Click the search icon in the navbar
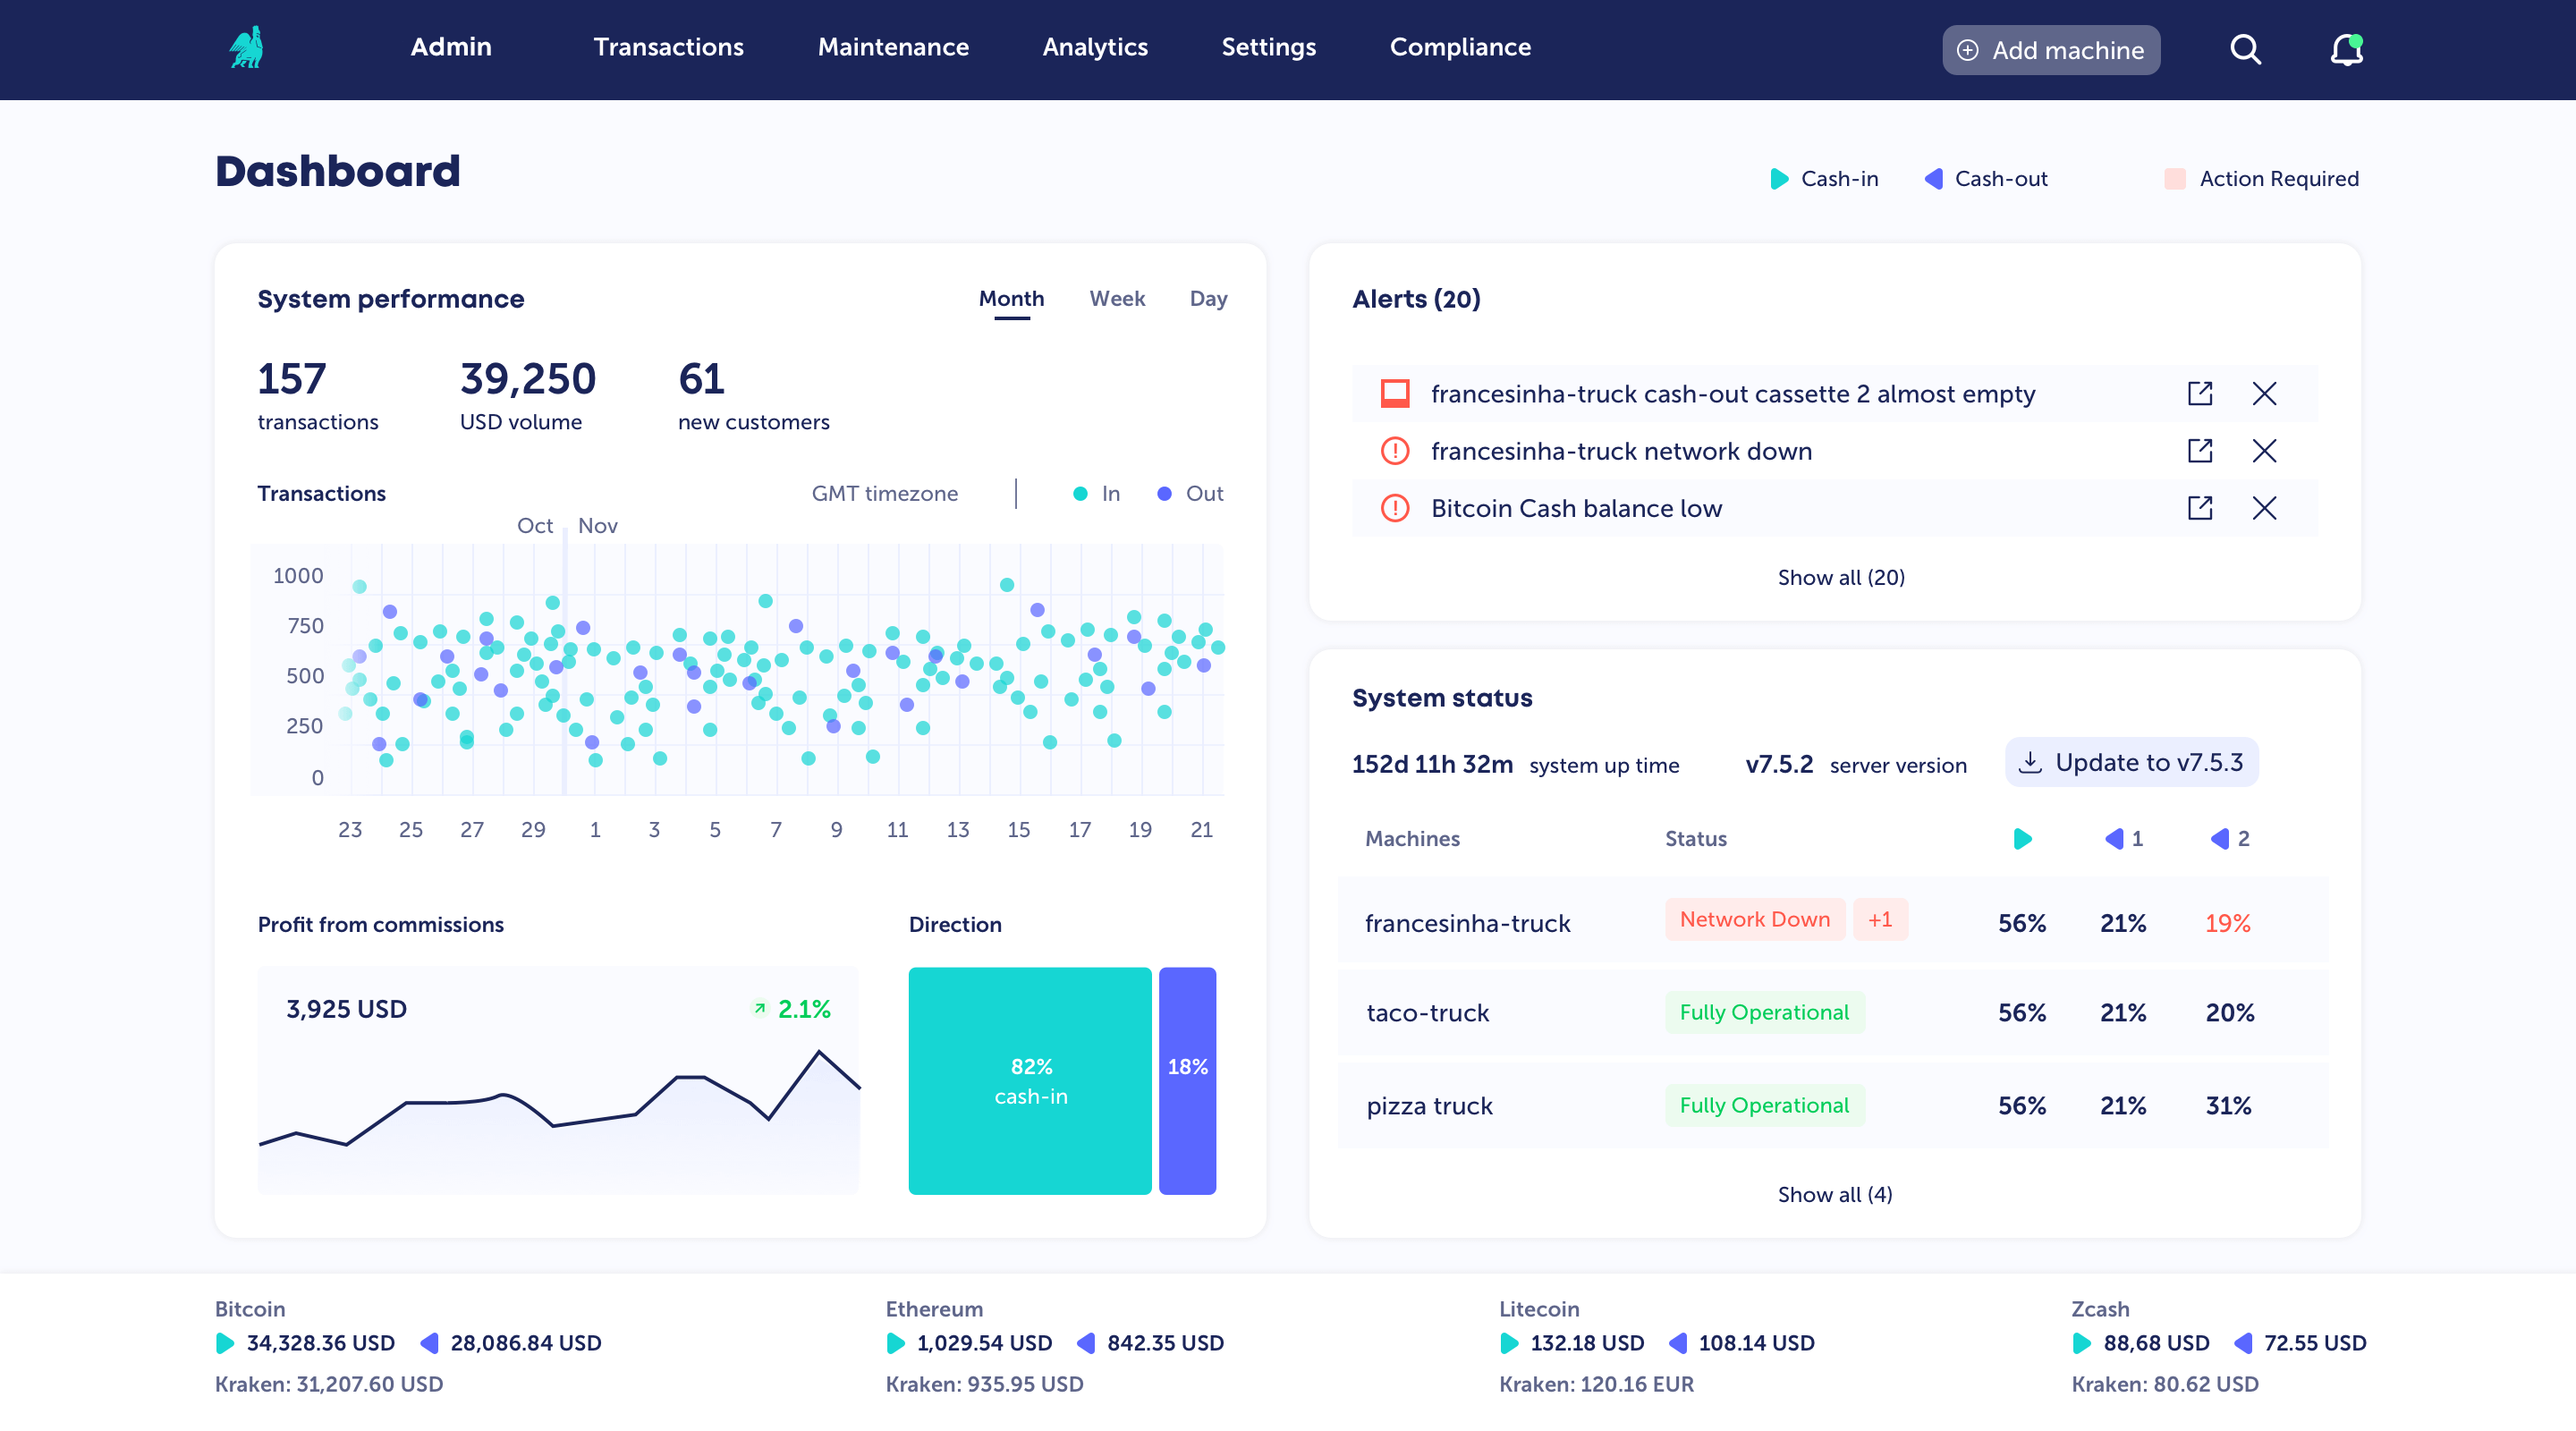Image resolution: width=2576 pixels, height=1431 pixels. point(2247,47)
